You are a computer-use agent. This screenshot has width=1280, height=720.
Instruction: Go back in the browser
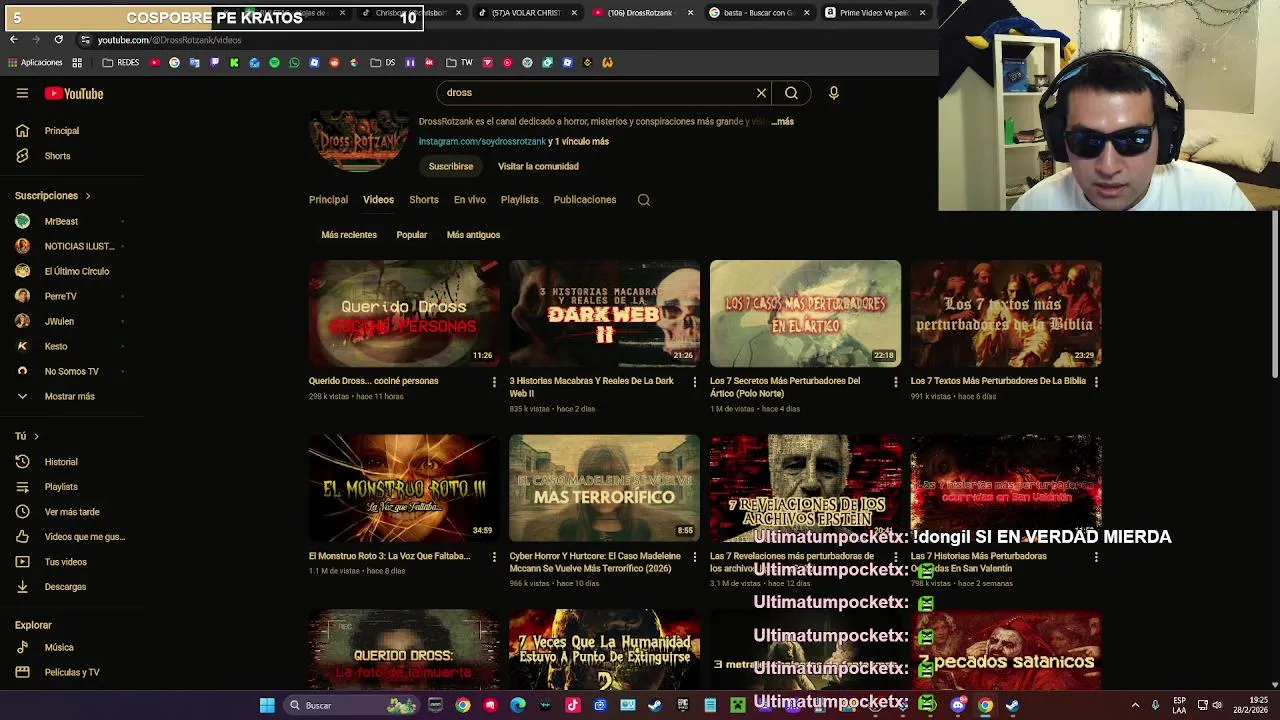pos(13,40)
